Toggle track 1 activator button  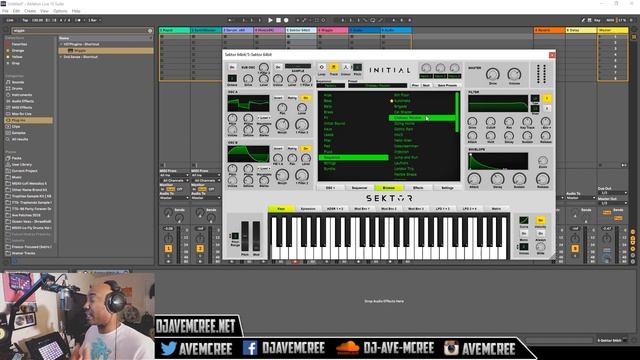tap(168, 249)
